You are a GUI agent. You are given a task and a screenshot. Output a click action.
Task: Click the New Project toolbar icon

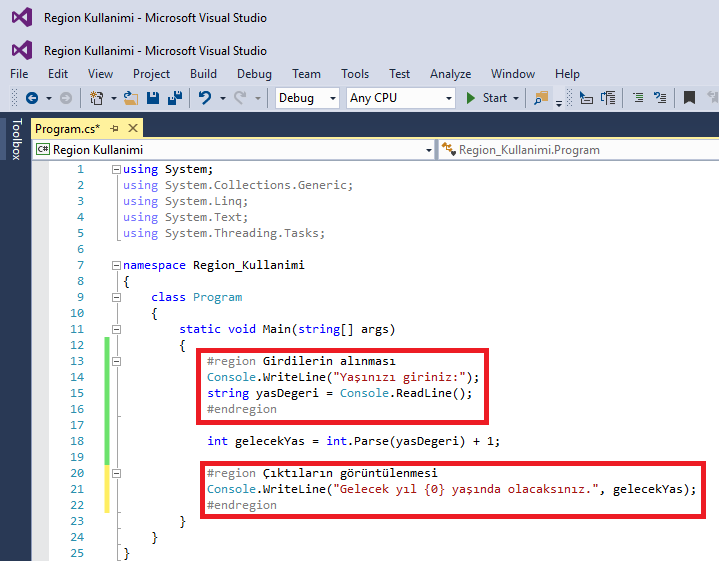pos(96,98)
